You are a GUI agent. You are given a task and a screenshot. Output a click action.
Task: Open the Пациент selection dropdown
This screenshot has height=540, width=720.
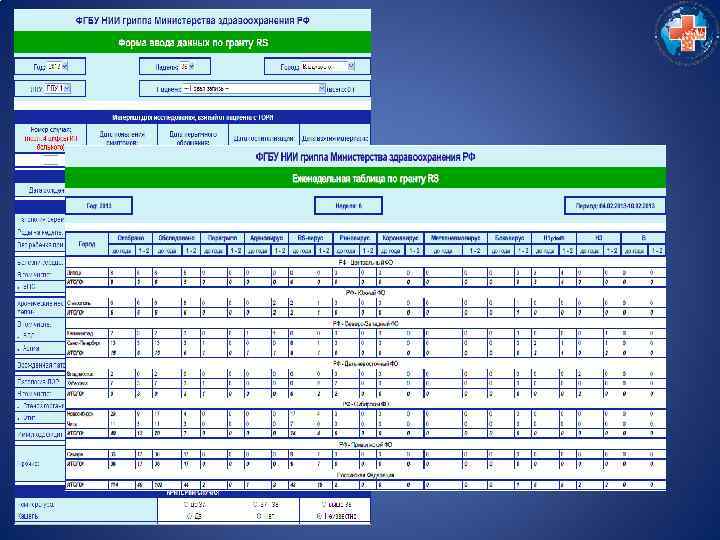pos(253,88)
